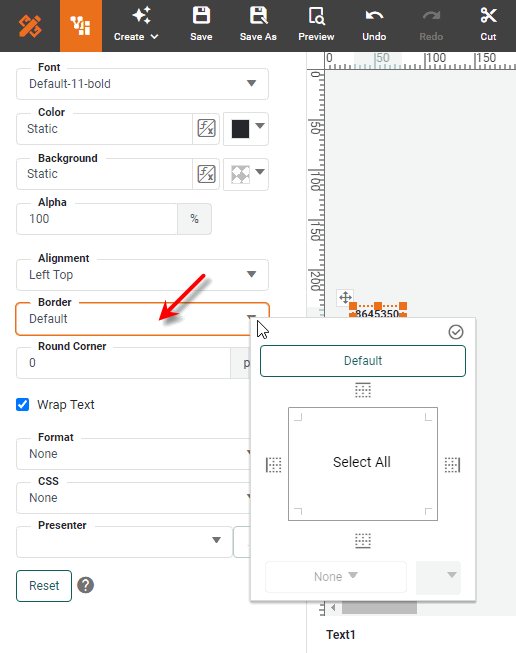The image size is (516, 653).
Task: Click the Save As toolbar button
Action: tap(258, 26)
